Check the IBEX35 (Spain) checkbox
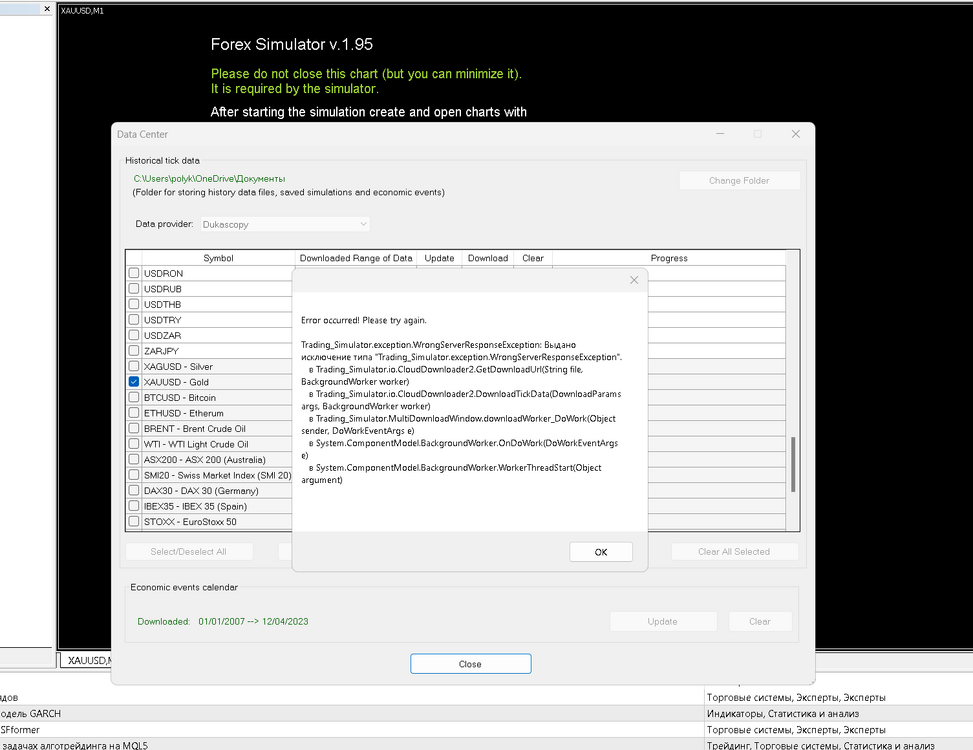 (133, 506)
